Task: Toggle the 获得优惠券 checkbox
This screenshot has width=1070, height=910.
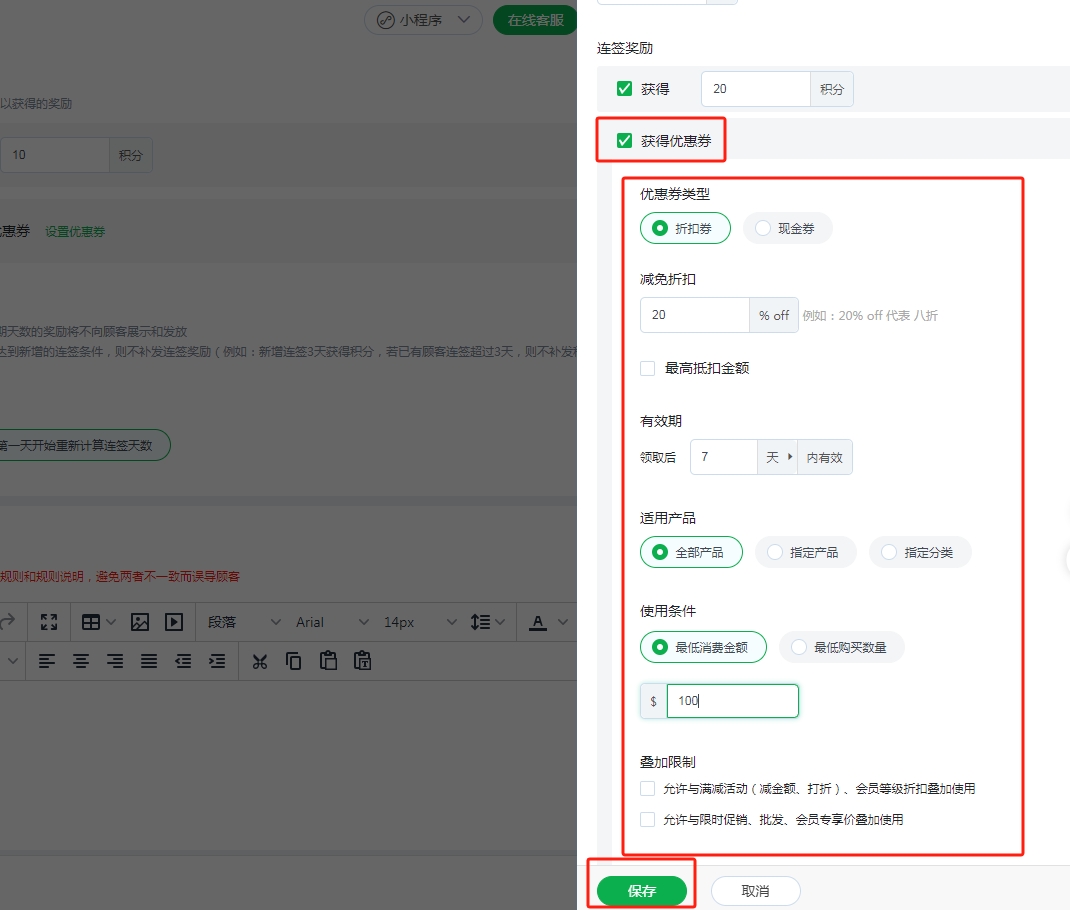Action: [624, 141]
